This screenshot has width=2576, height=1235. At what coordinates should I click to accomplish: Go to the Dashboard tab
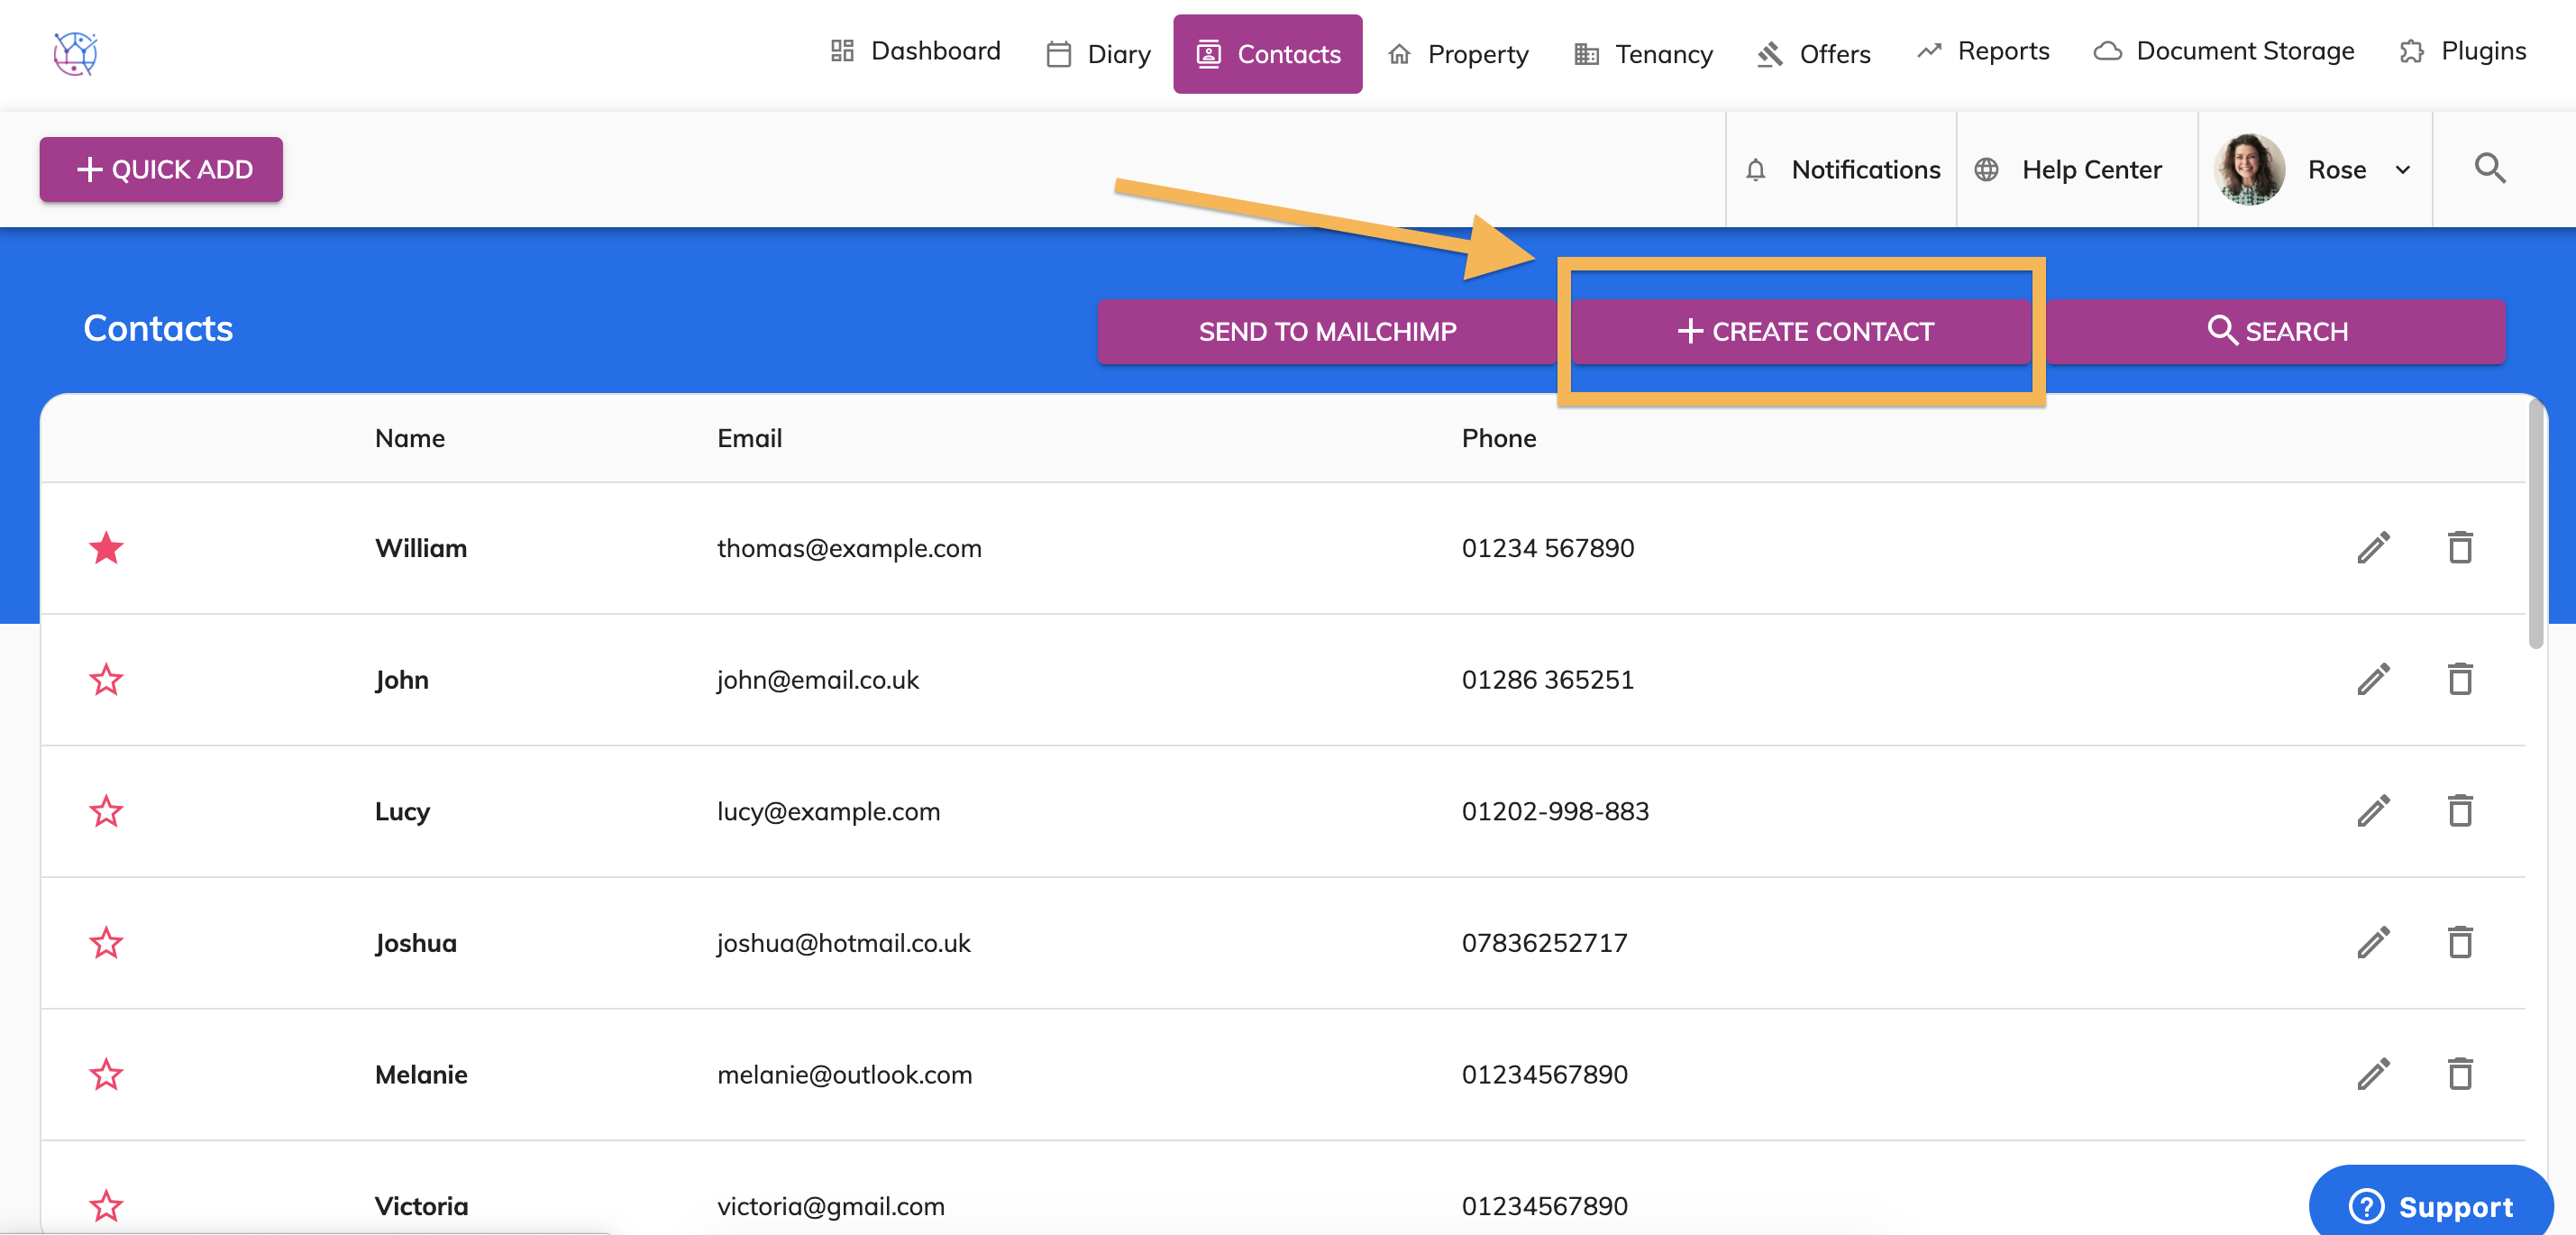pyautogui.click(x=914, y=51)
